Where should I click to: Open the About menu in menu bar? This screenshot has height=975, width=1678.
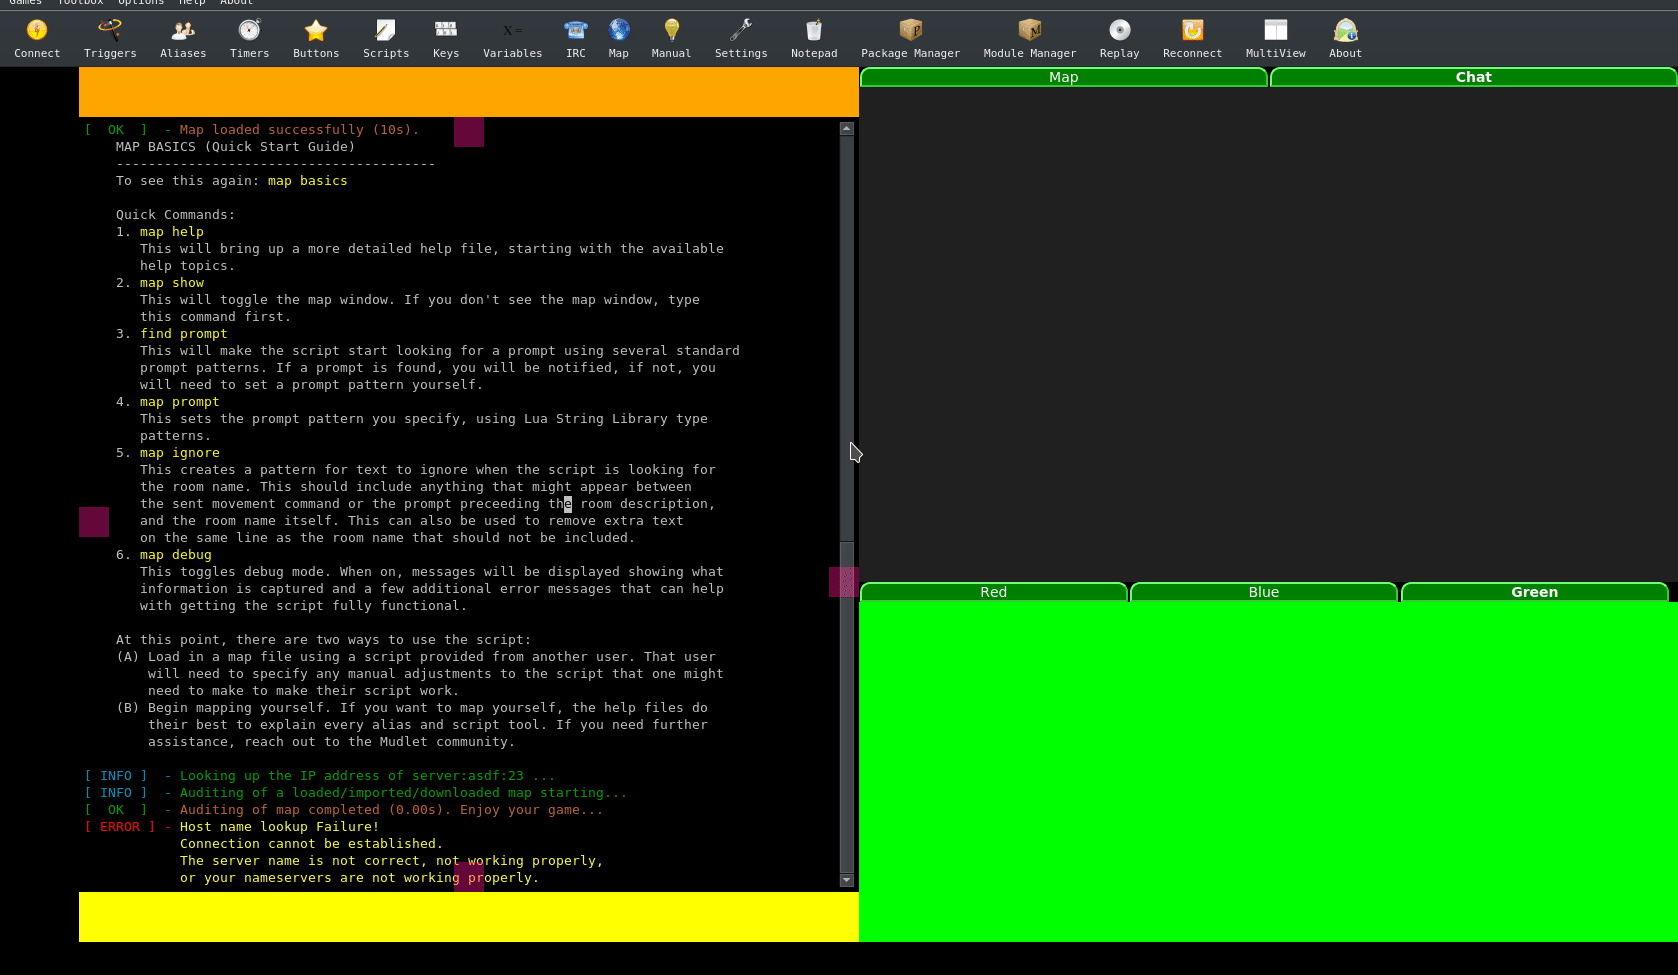tap(236, 3)
